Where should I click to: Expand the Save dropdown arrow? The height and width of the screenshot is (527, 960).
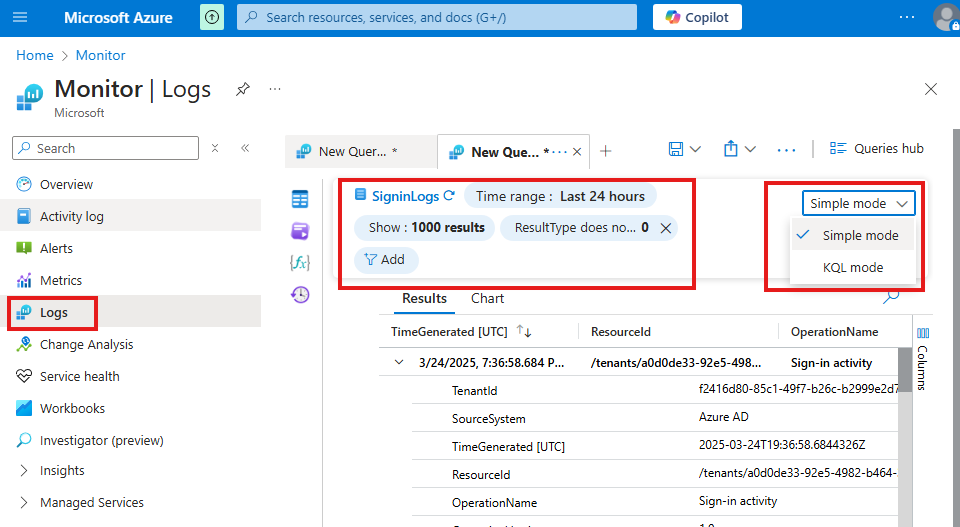tap(695, 149)
